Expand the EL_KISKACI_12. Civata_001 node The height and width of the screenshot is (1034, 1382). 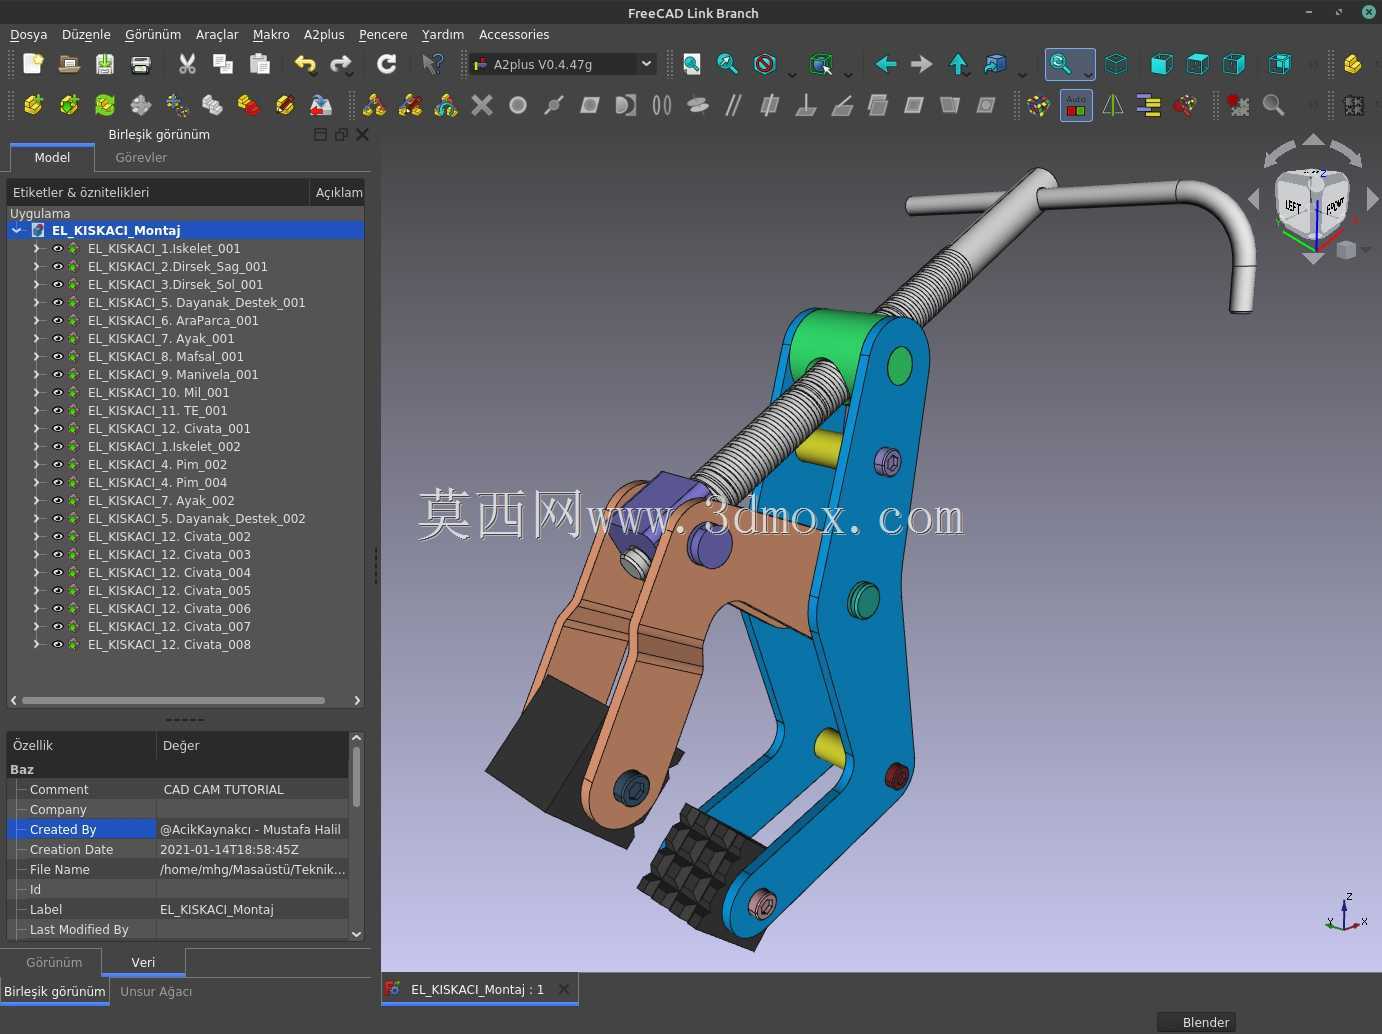pos(37,429)
